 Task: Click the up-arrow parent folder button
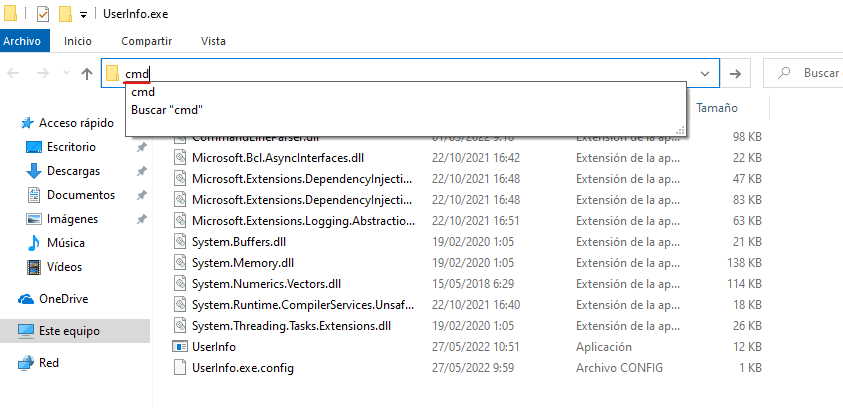coord(87,74)
